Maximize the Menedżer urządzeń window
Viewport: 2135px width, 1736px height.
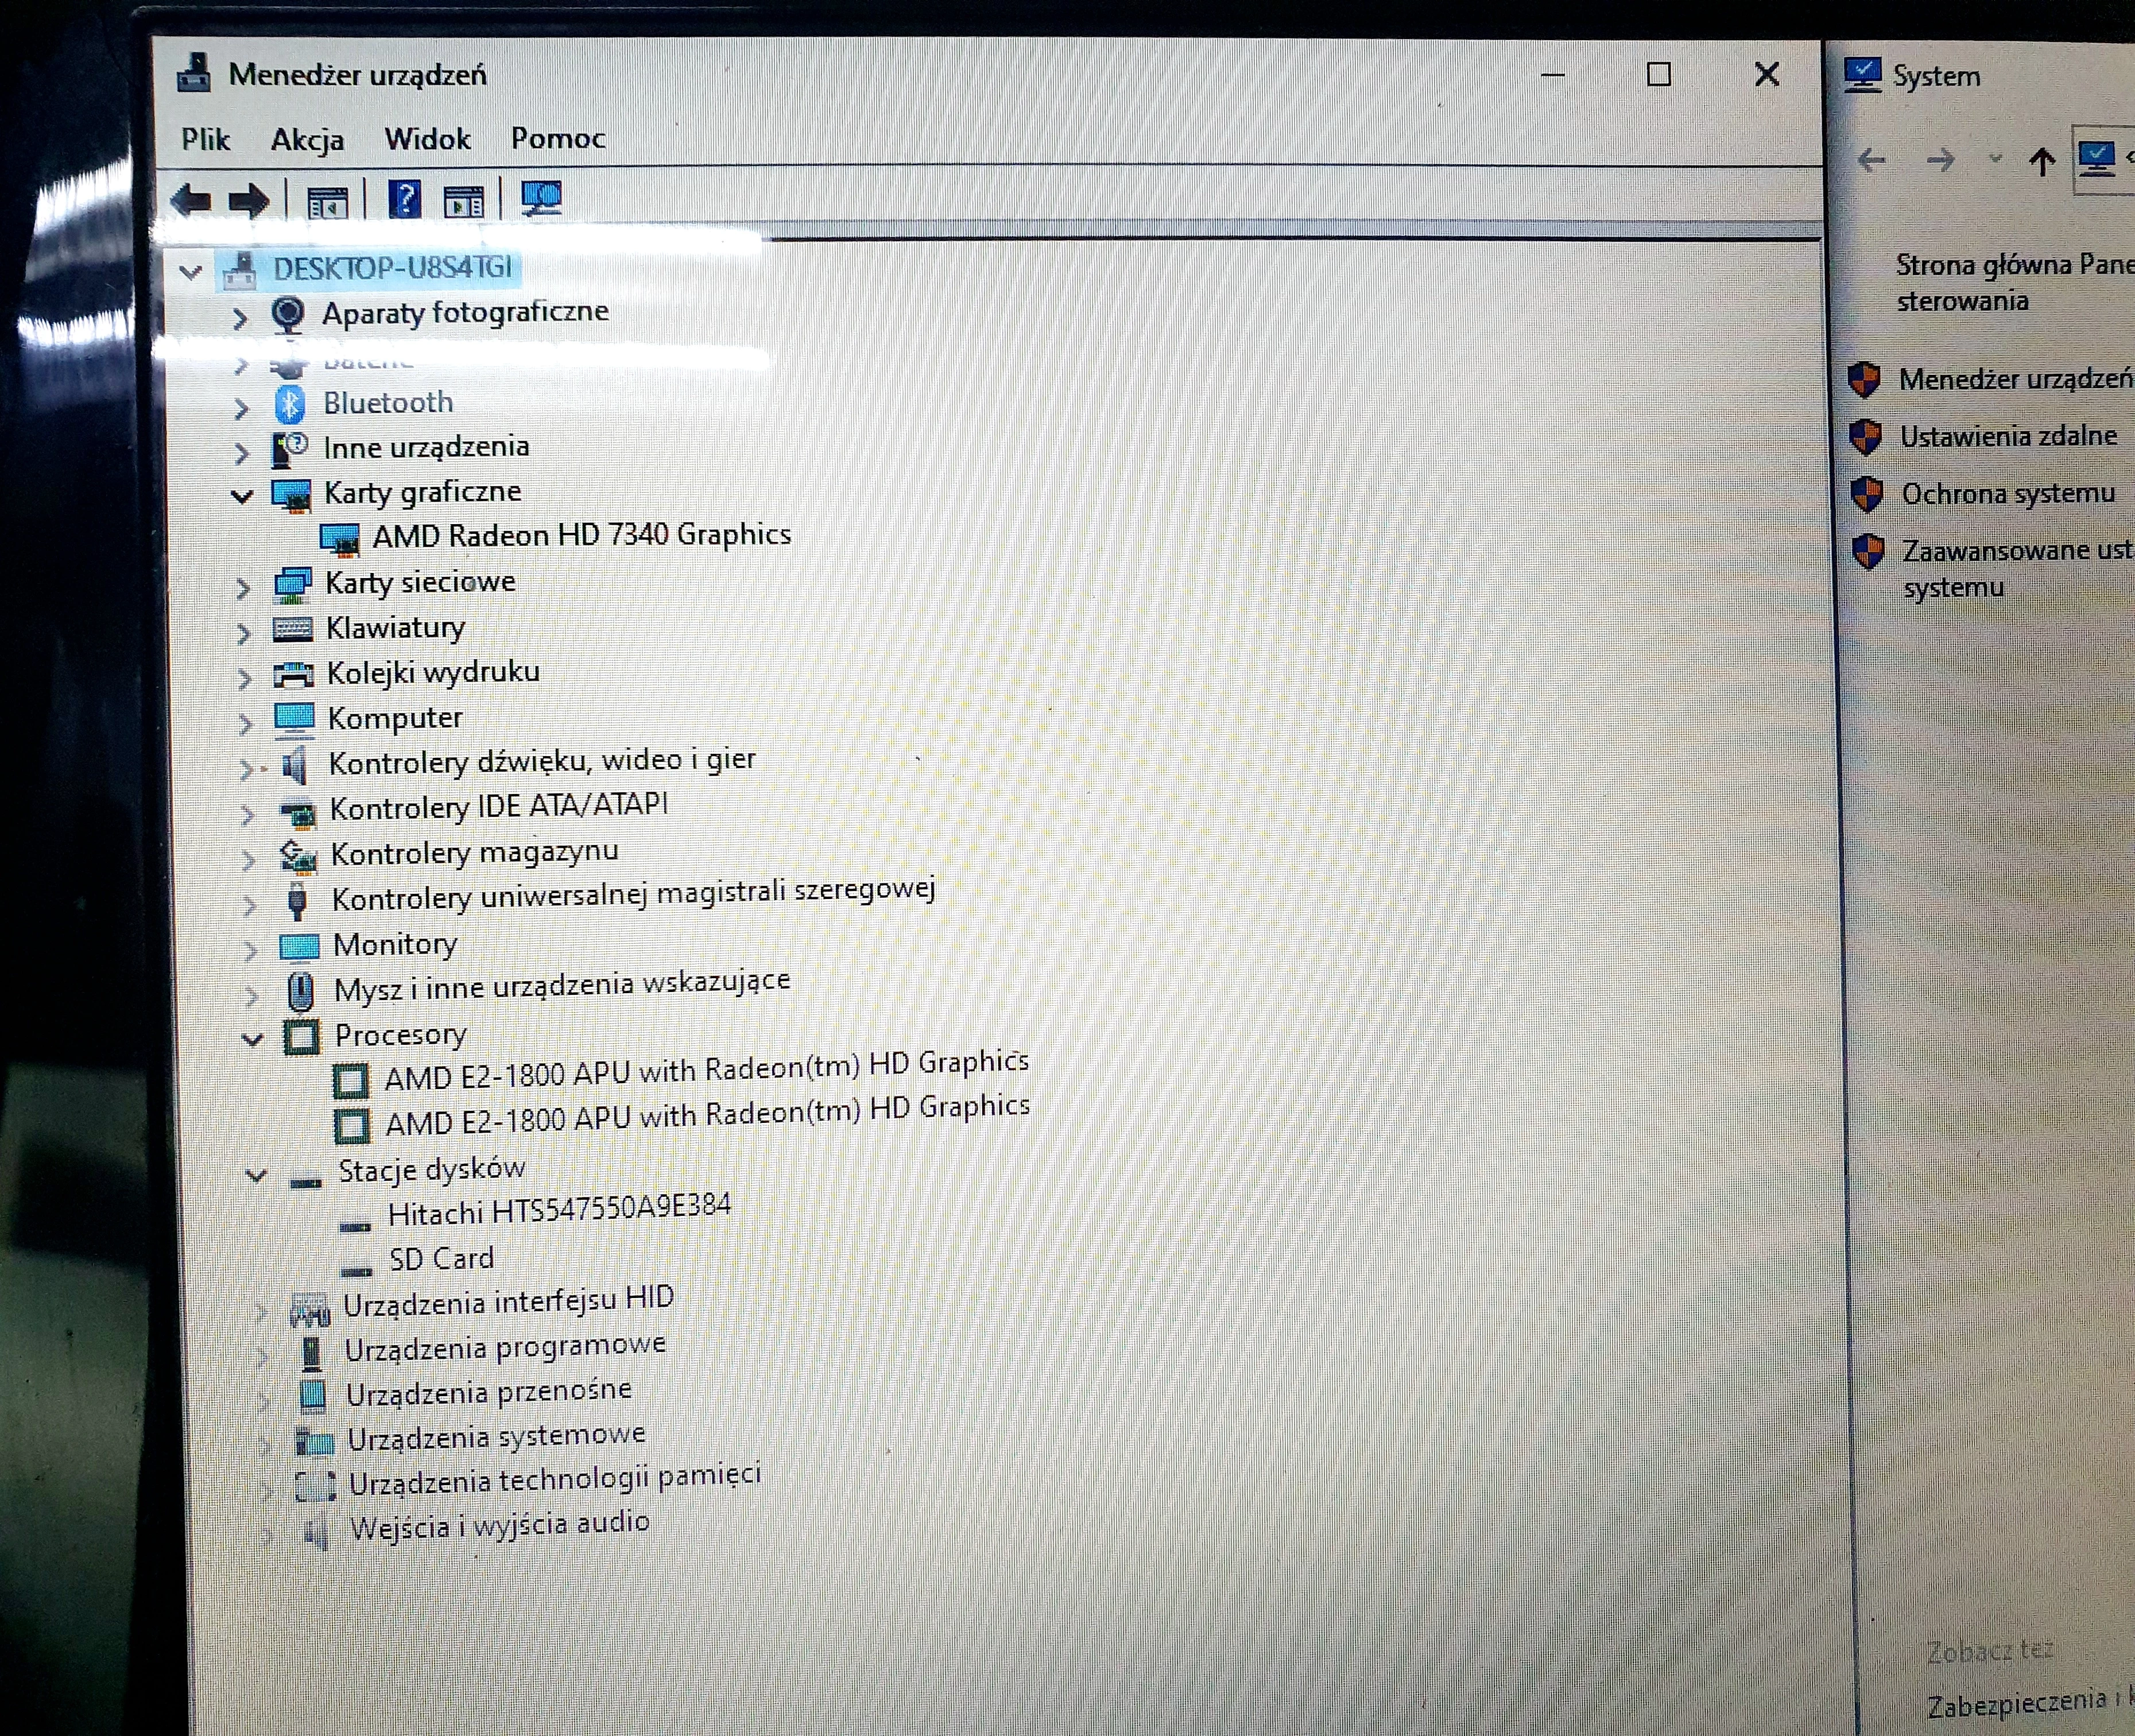[1659, 74]
